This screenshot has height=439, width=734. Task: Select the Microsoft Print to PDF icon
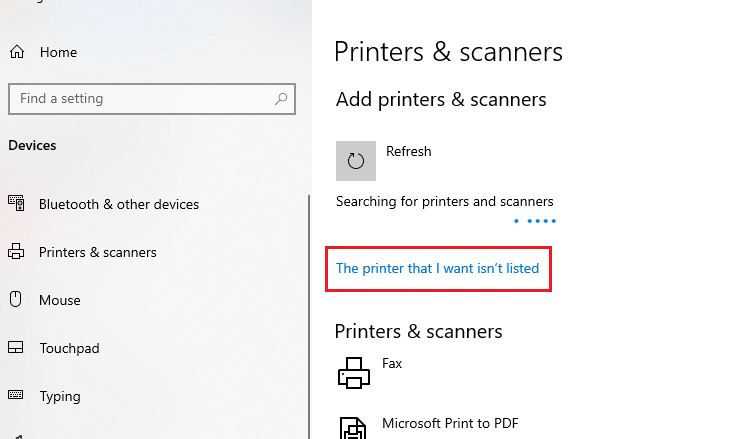[x=353, y=428]
